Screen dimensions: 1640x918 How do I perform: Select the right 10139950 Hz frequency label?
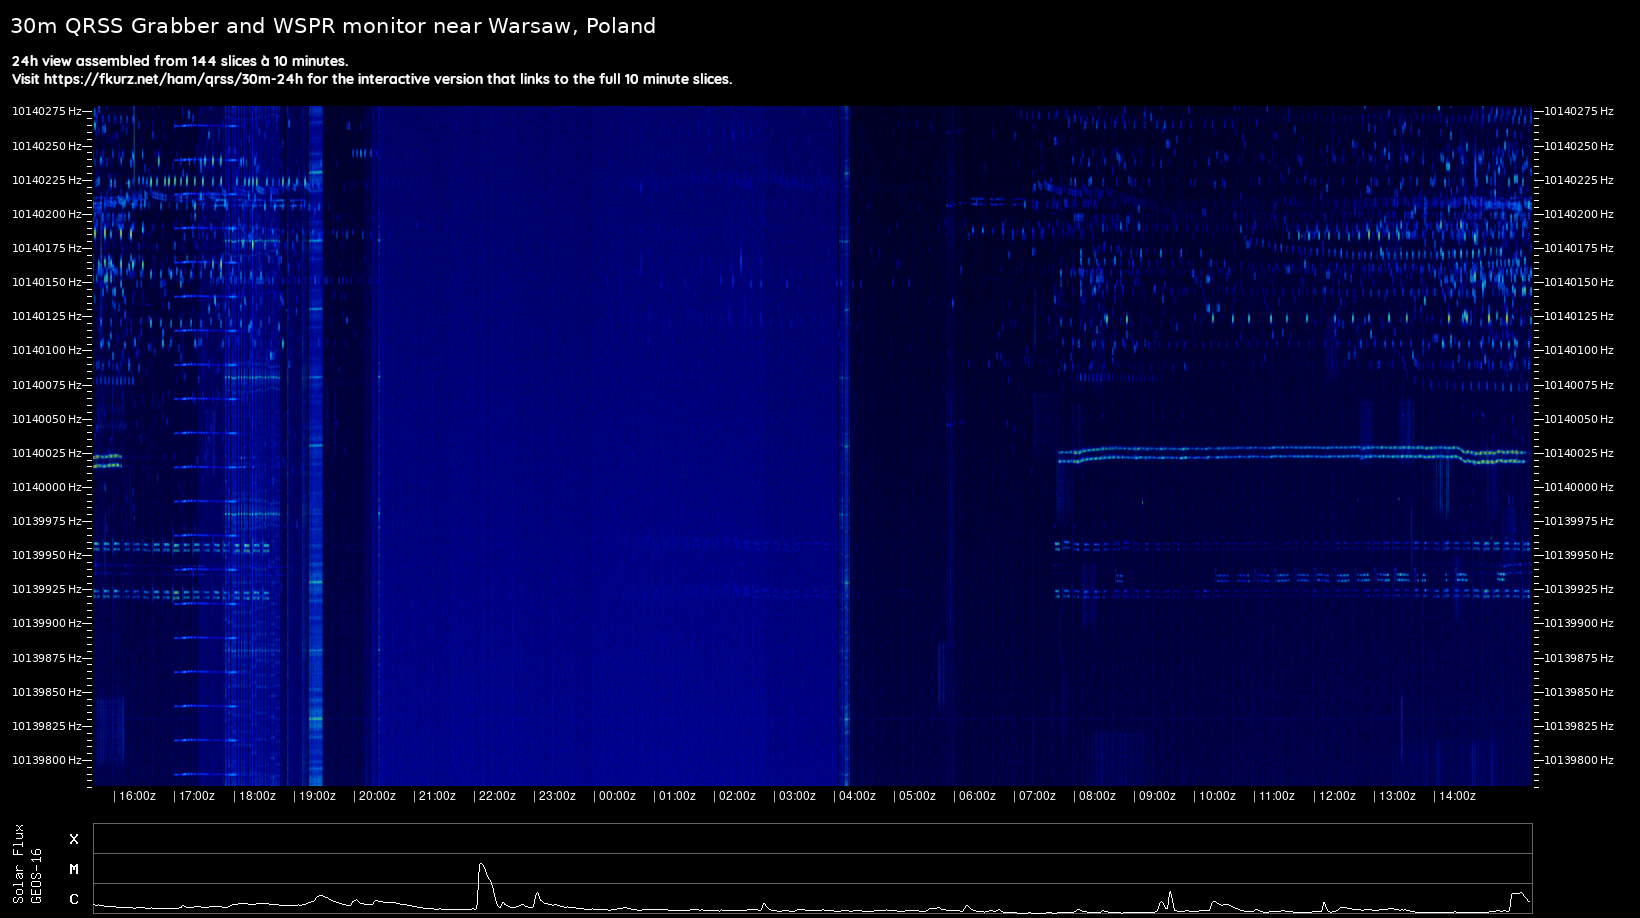click(1578, 555)
